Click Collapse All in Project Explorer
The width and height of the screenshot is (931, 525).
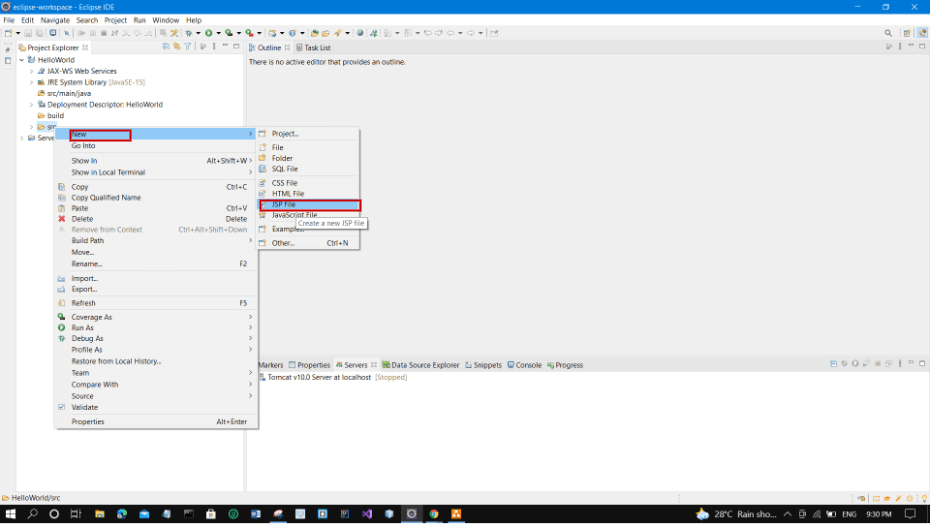(166, 46)
